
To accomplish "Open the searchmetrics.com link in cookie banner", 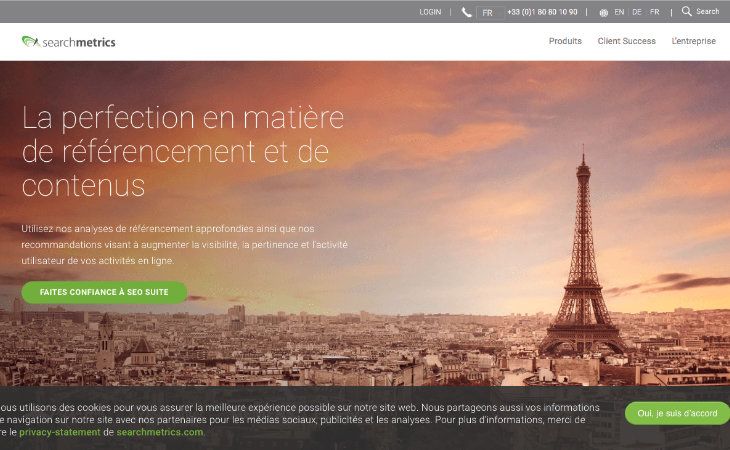I will [x=160, y=432].
